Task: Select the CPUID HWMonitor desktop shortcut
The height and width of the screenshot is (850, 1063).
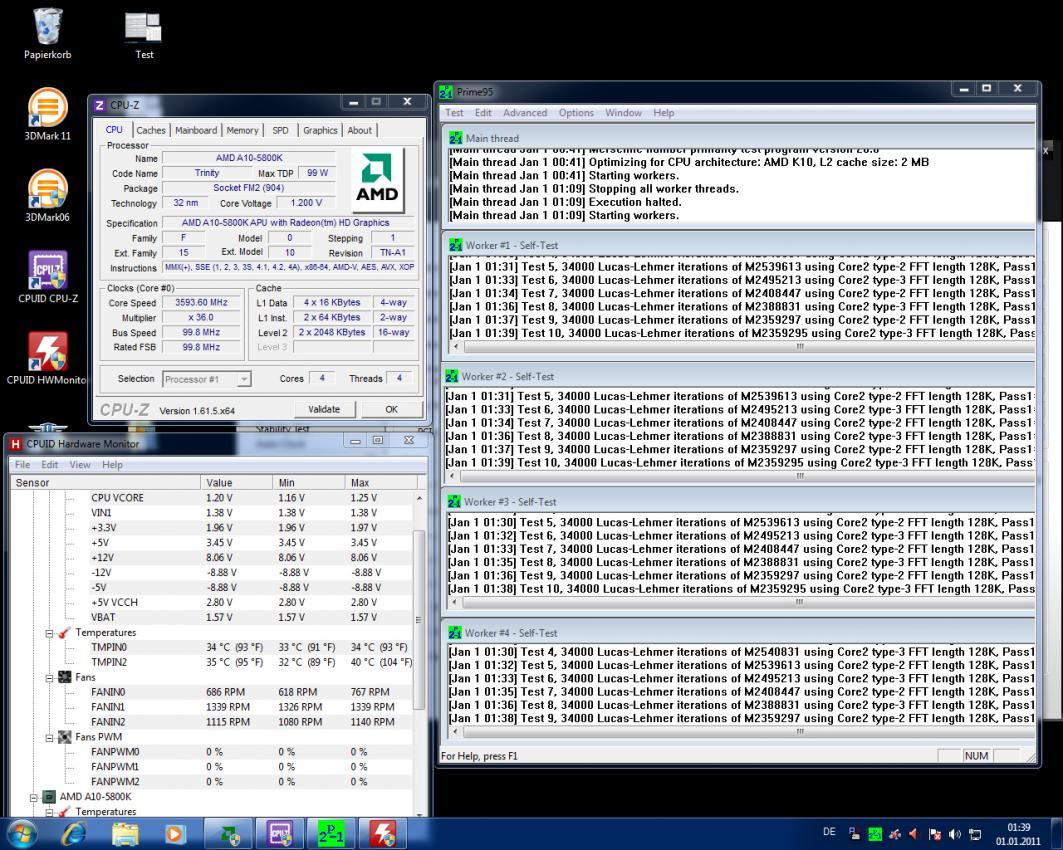Action: tap(47, 351)
